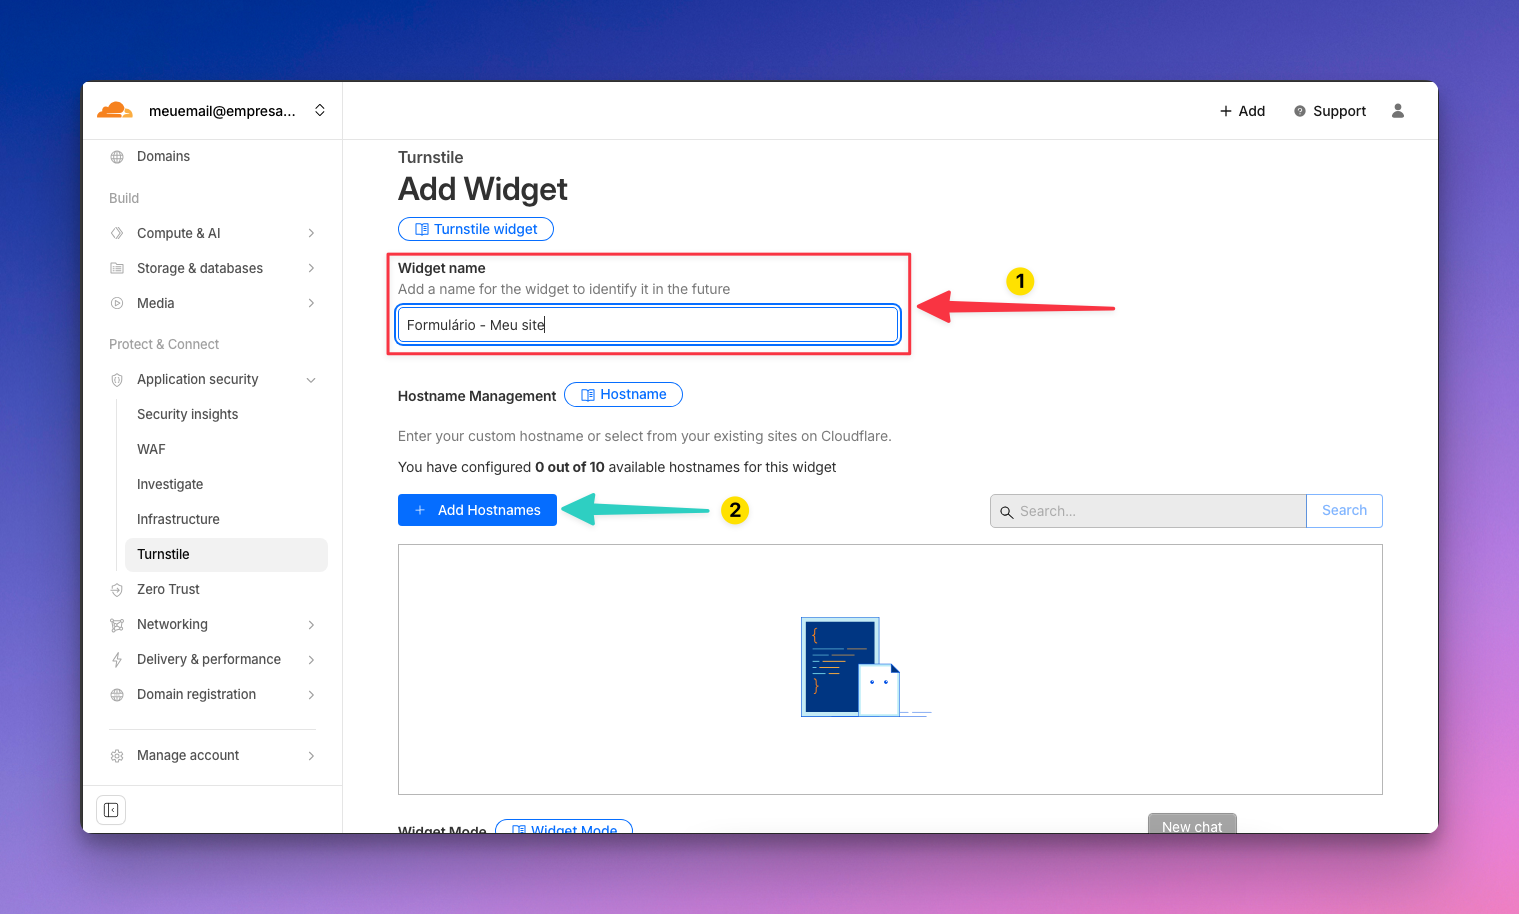1519x914 pixels.
Task: Click the Cloudflare cloud logo
Action: click(x=114, y=111)
